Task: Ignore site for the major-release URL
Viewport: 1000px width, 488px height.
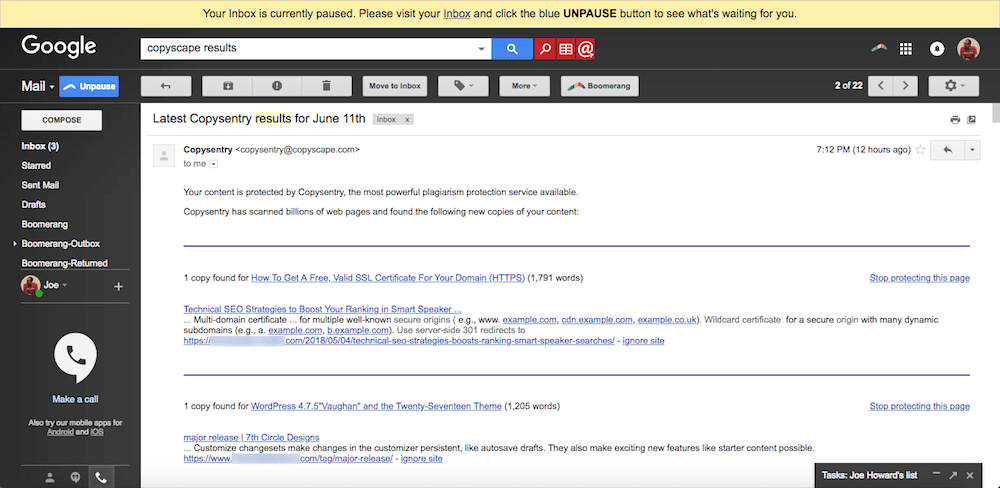Action: [422, 458]
